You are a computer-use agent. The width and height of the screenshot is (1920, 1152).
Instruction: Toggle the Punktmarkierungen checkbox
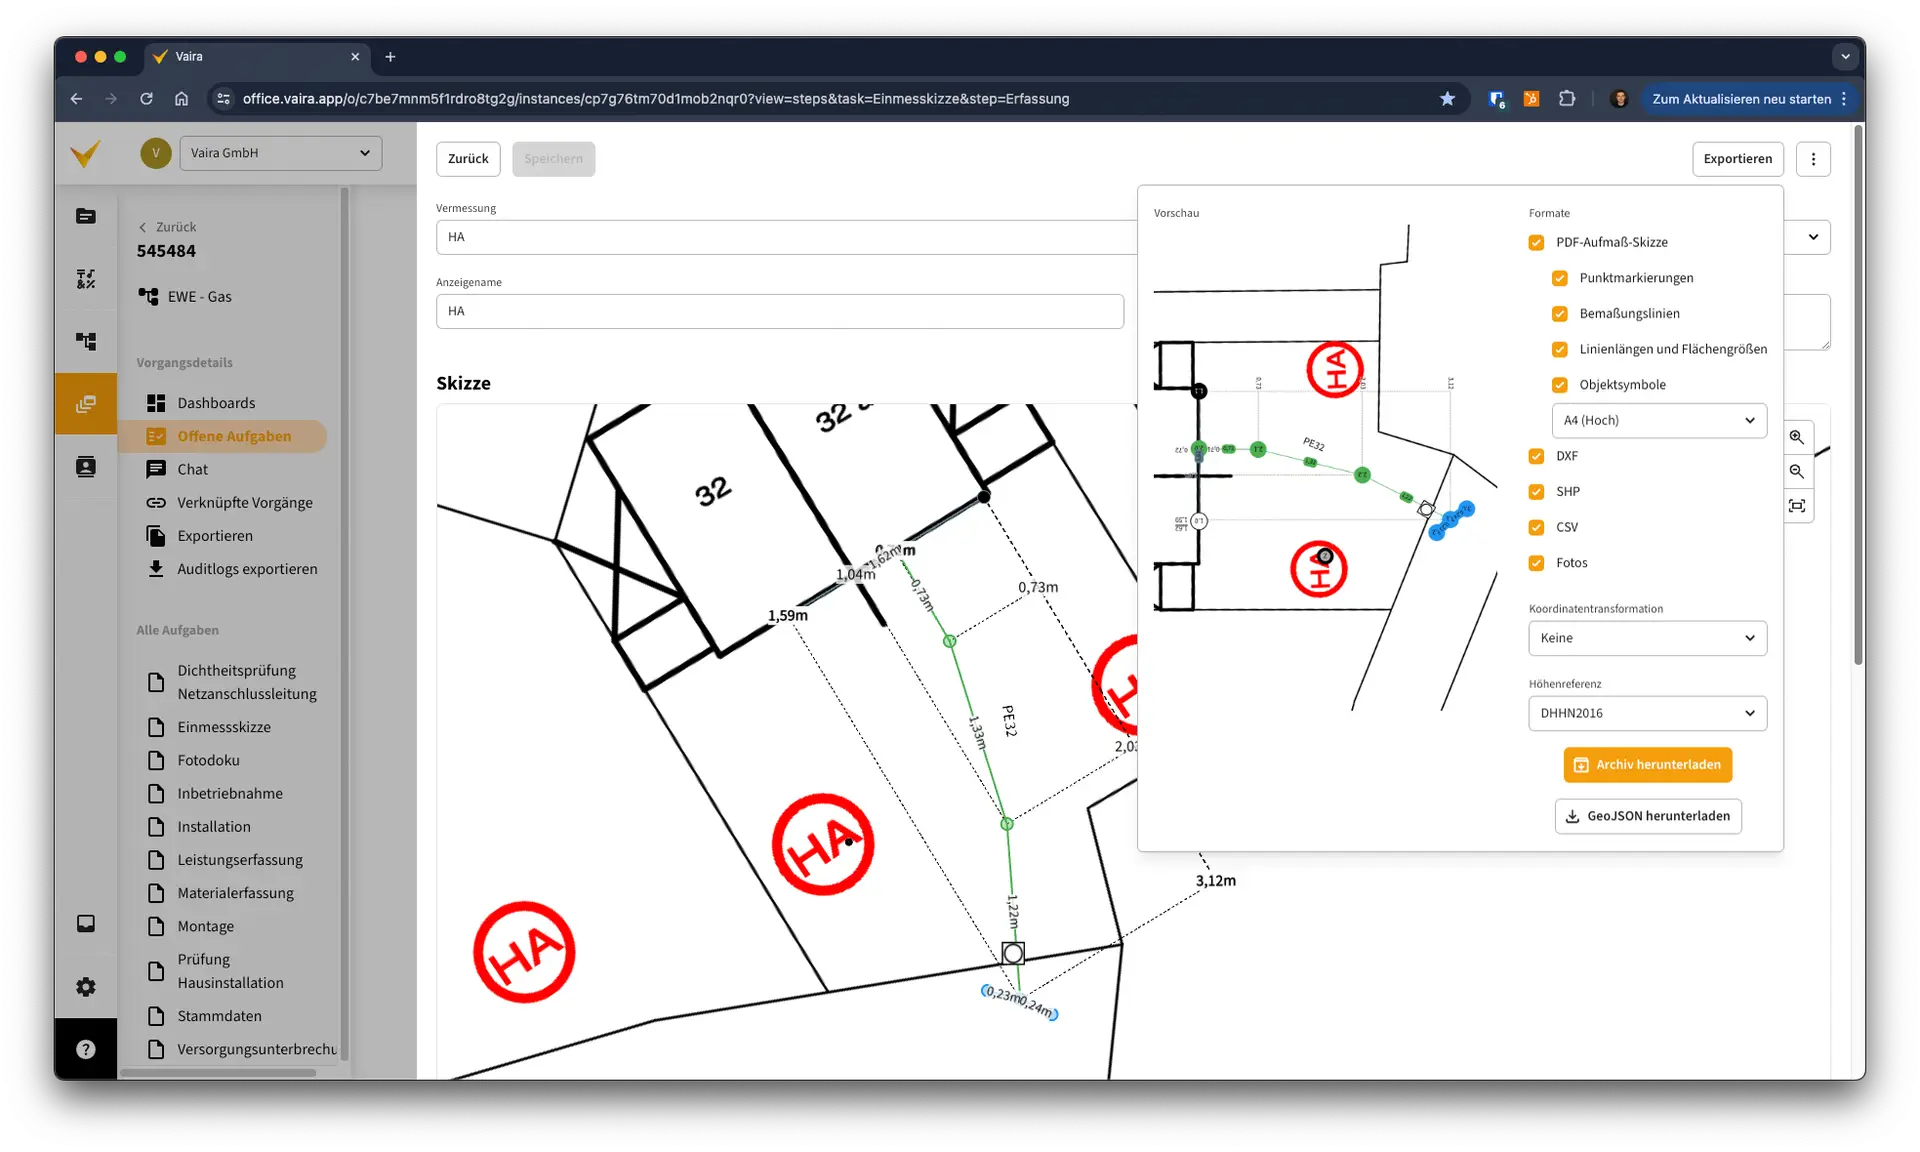point(1559,278)
